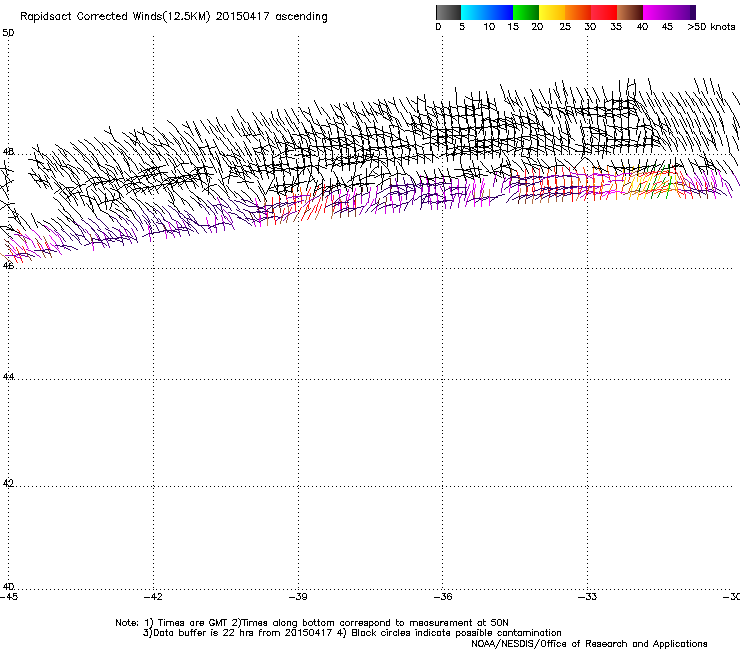Image resolution: width=740 pixels, height=650 pixels.
Task: Click the longitude label '-39'
Action: coord(298,597)
